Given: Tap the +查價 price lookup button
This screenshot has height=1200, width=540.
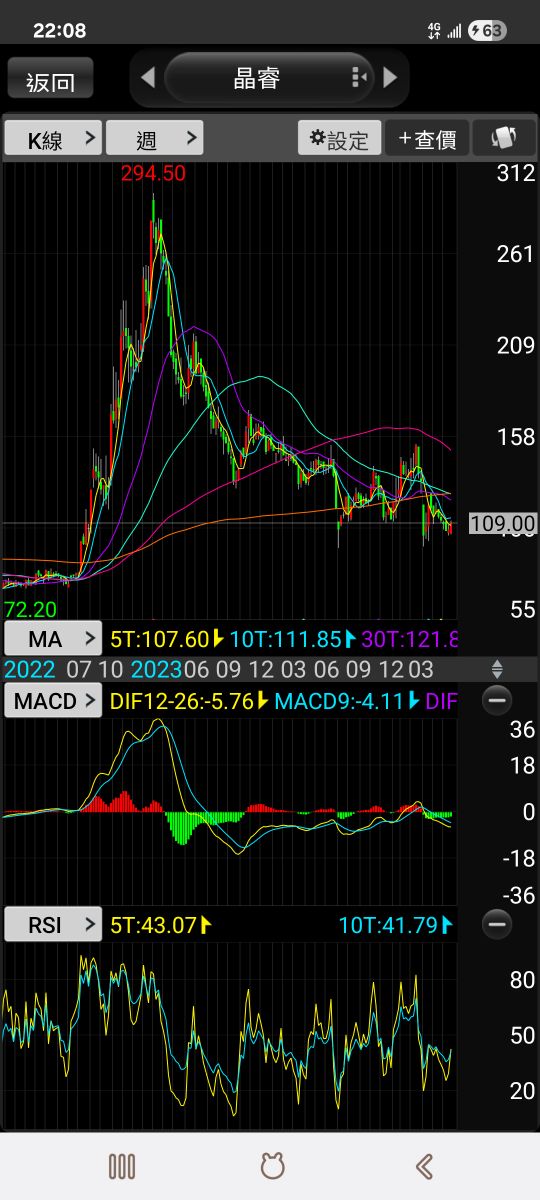Looking at the screenshot, I should coord(428,138).
